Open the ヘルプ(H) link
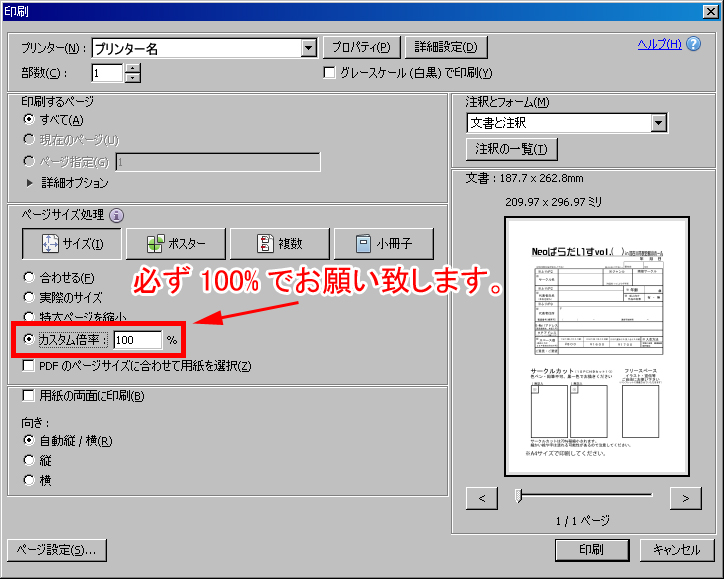 point(659,44)
